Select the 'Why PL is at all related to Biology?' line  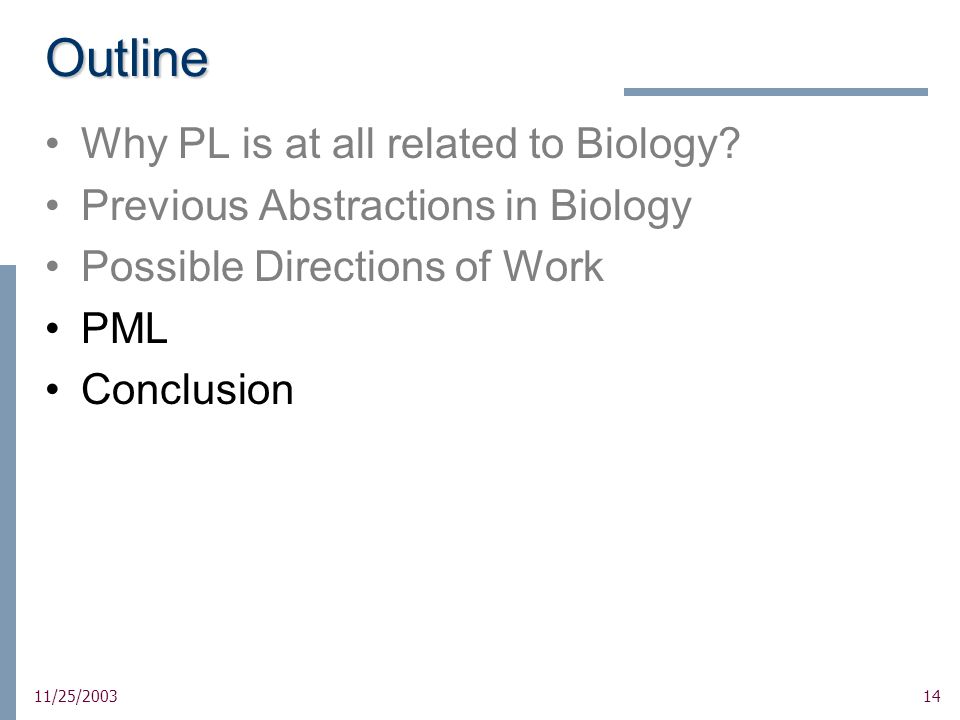(411, 144)
